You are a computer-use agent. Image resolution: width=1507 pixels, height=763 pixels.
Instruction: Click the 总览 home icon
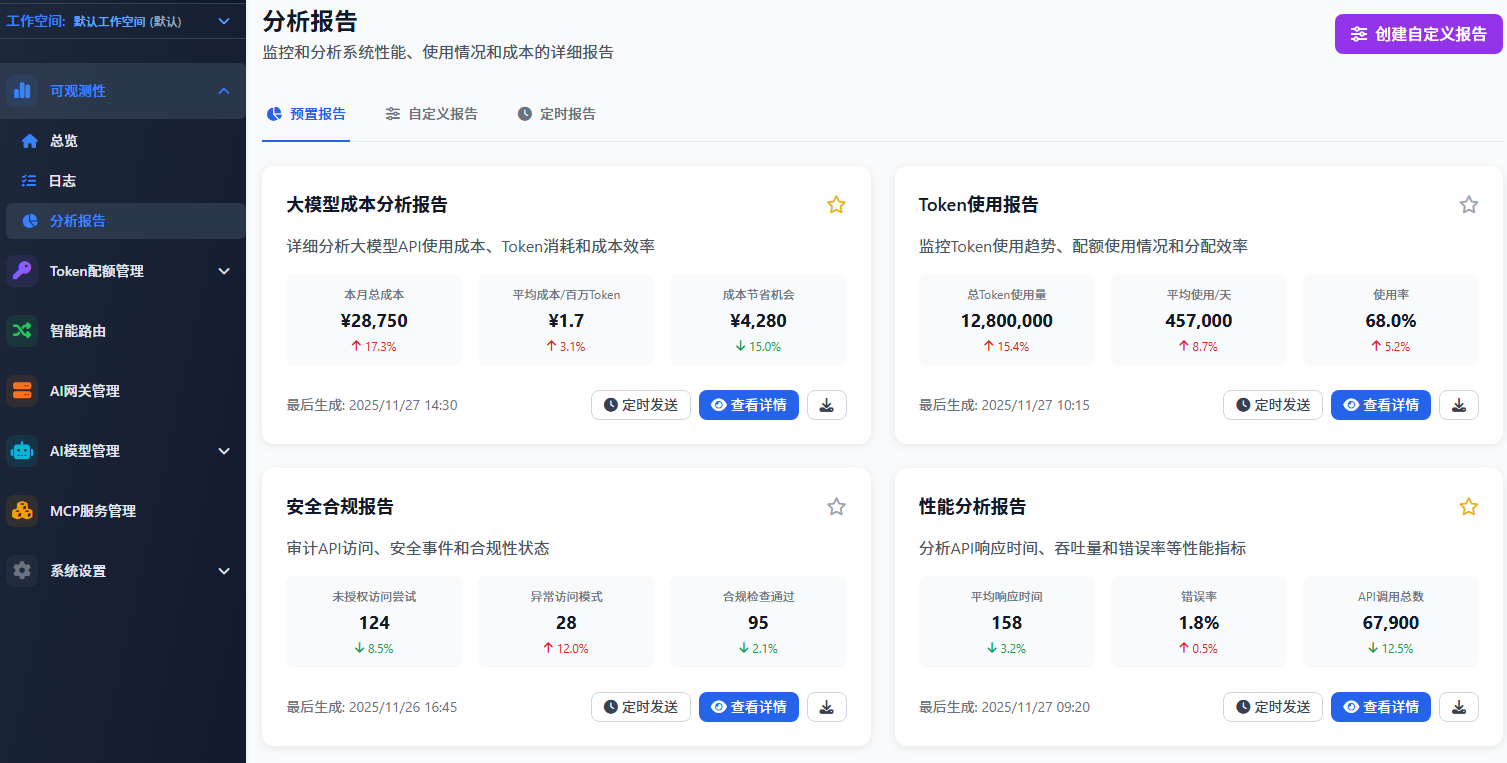(30, 141)
